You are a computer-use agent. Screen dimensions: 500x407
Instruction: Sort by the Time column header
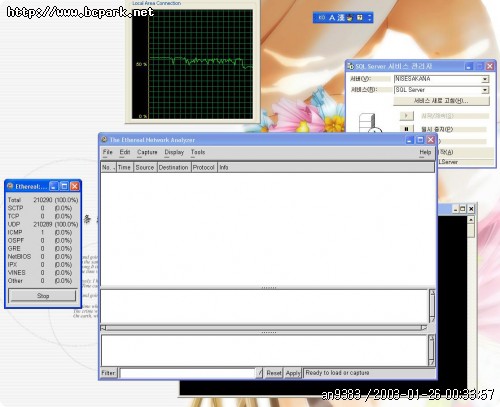point(125,167)
